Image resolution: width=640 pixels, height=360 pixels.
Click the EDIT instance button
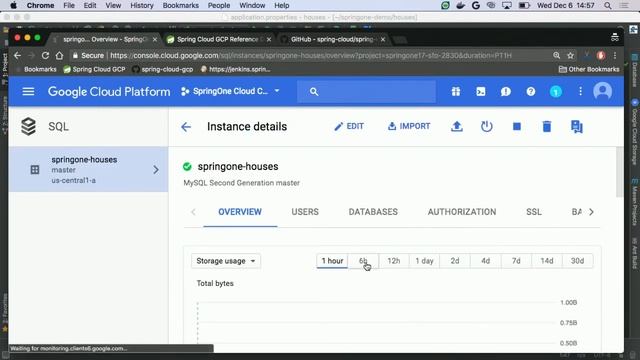[x=349, y=127]
